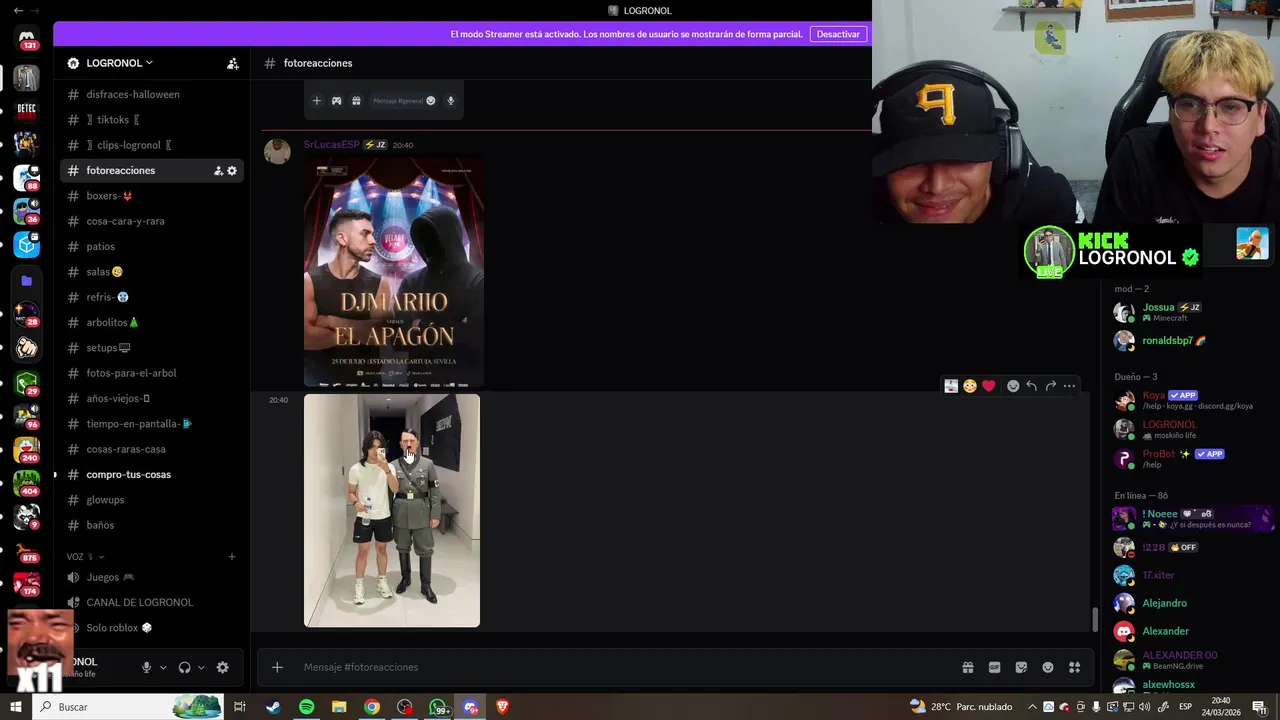This screenshot has height=720, width=1280.
Task: Open the sticker picker
Action: tap(1021, 667)
